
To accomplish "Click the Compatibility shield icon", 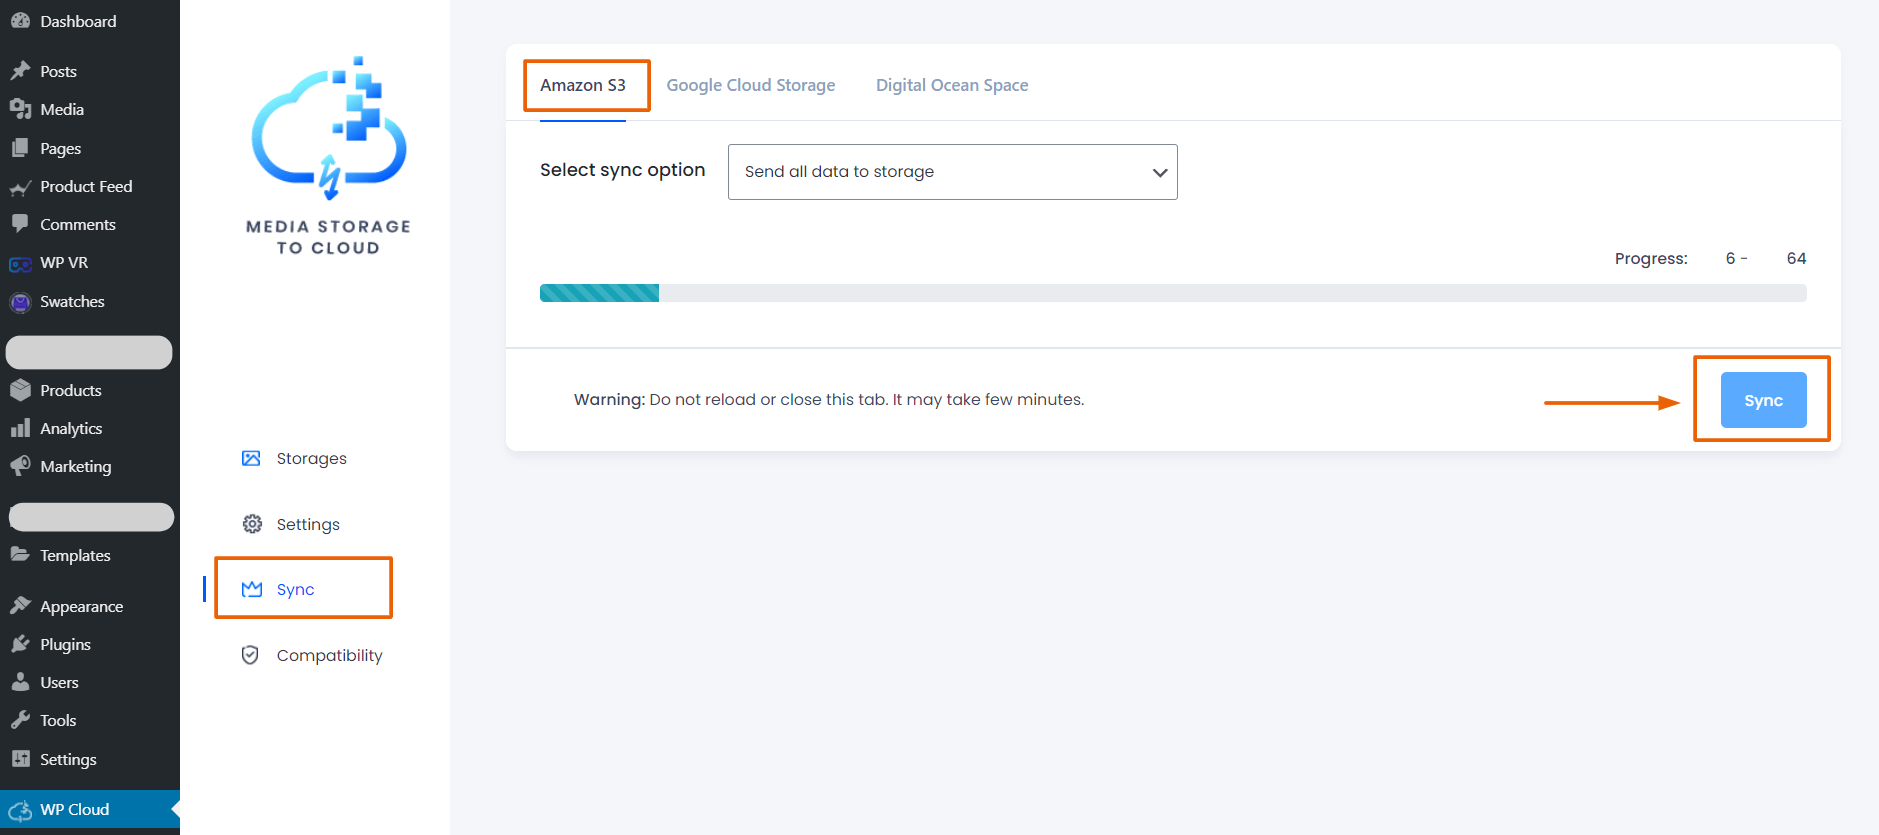I will (x=251, y=655).
